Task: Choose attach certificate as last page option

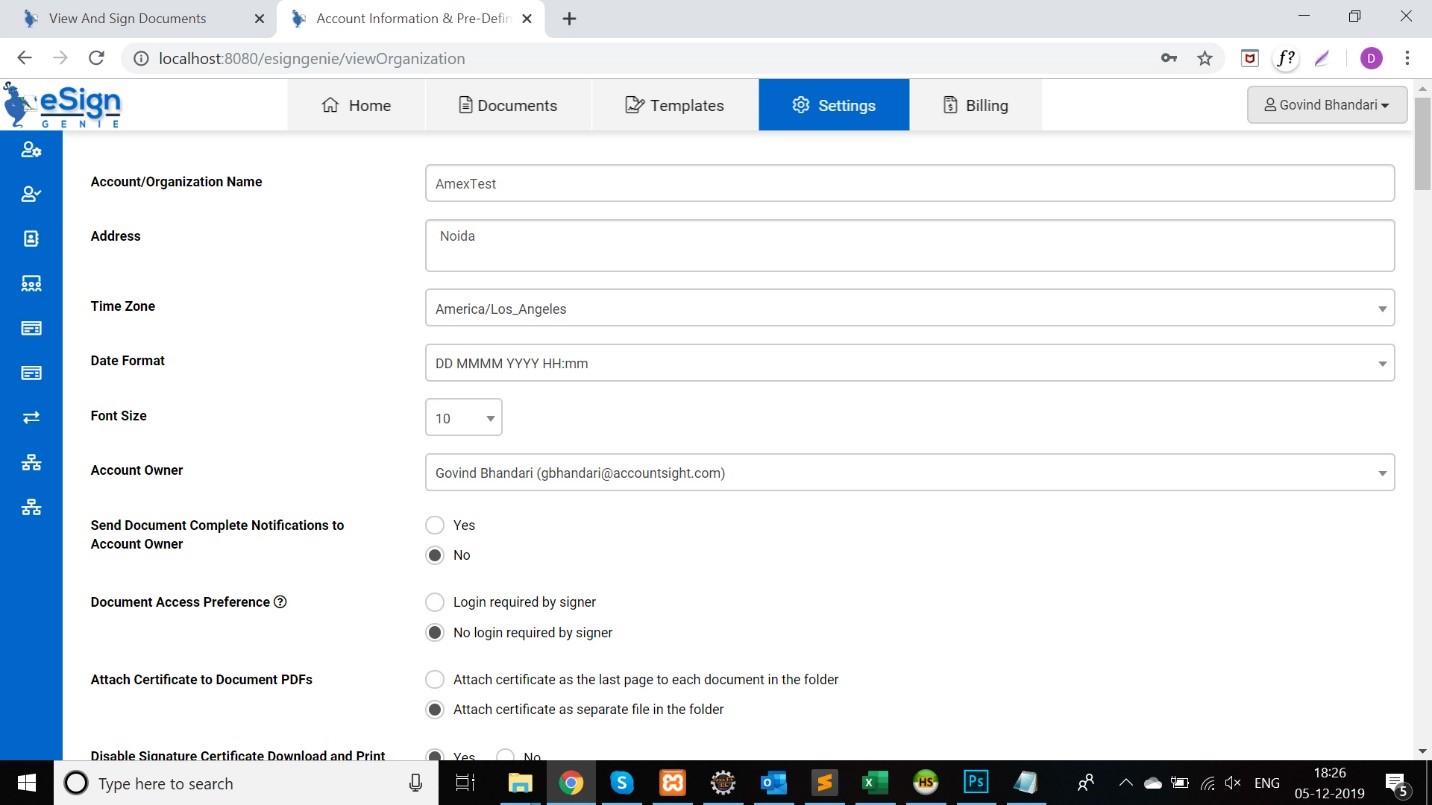Action: [x=435, y=679]
